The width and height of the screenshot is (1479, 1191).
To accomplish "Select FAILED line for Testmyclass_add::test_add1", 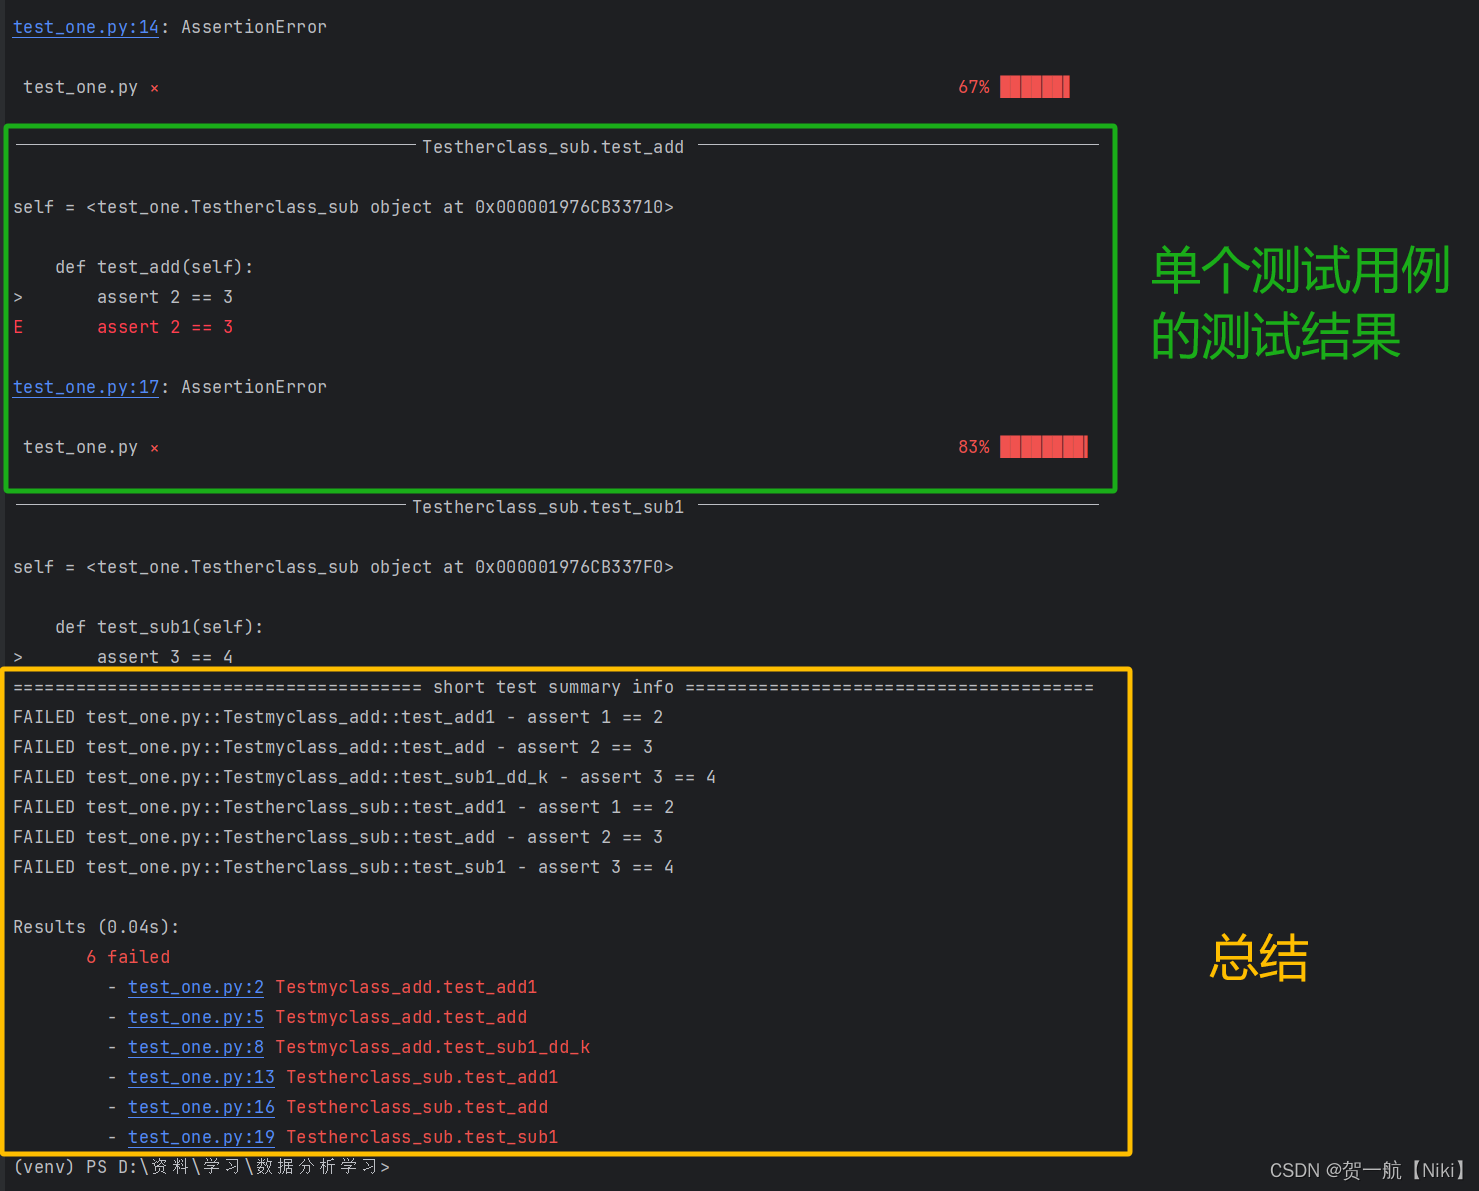I will point(338,717).
